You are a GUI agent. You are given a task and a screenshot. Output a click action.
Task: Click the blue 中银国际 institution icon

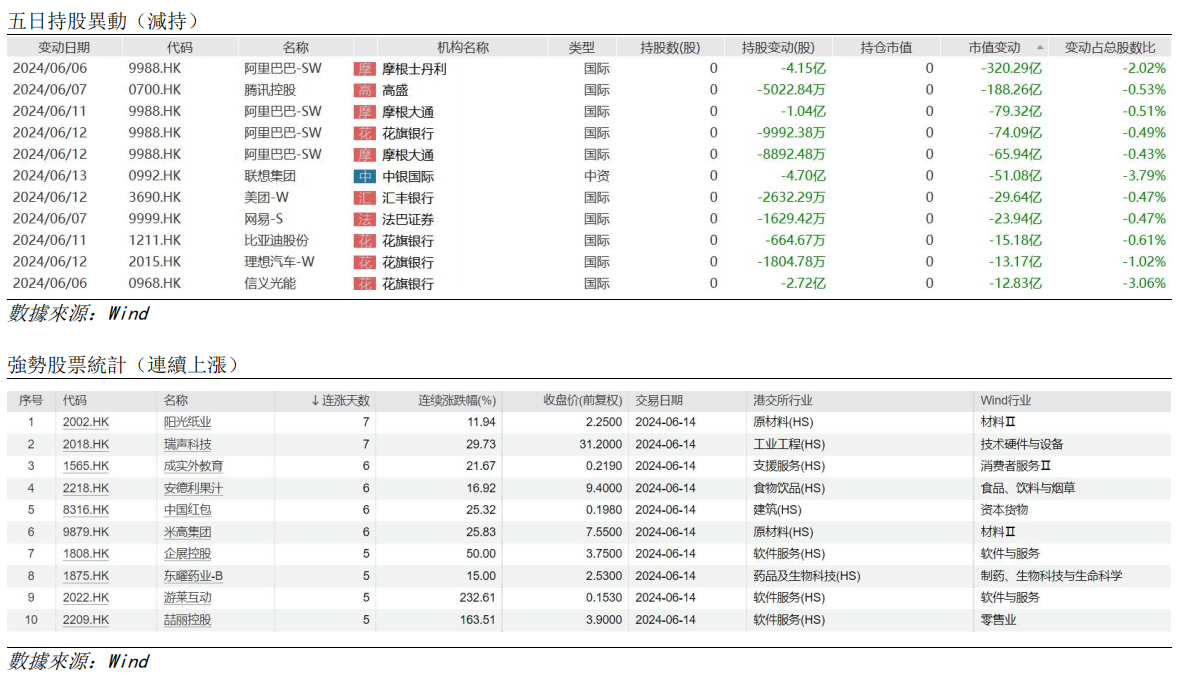pyautogui.click(x=364, y=177)
